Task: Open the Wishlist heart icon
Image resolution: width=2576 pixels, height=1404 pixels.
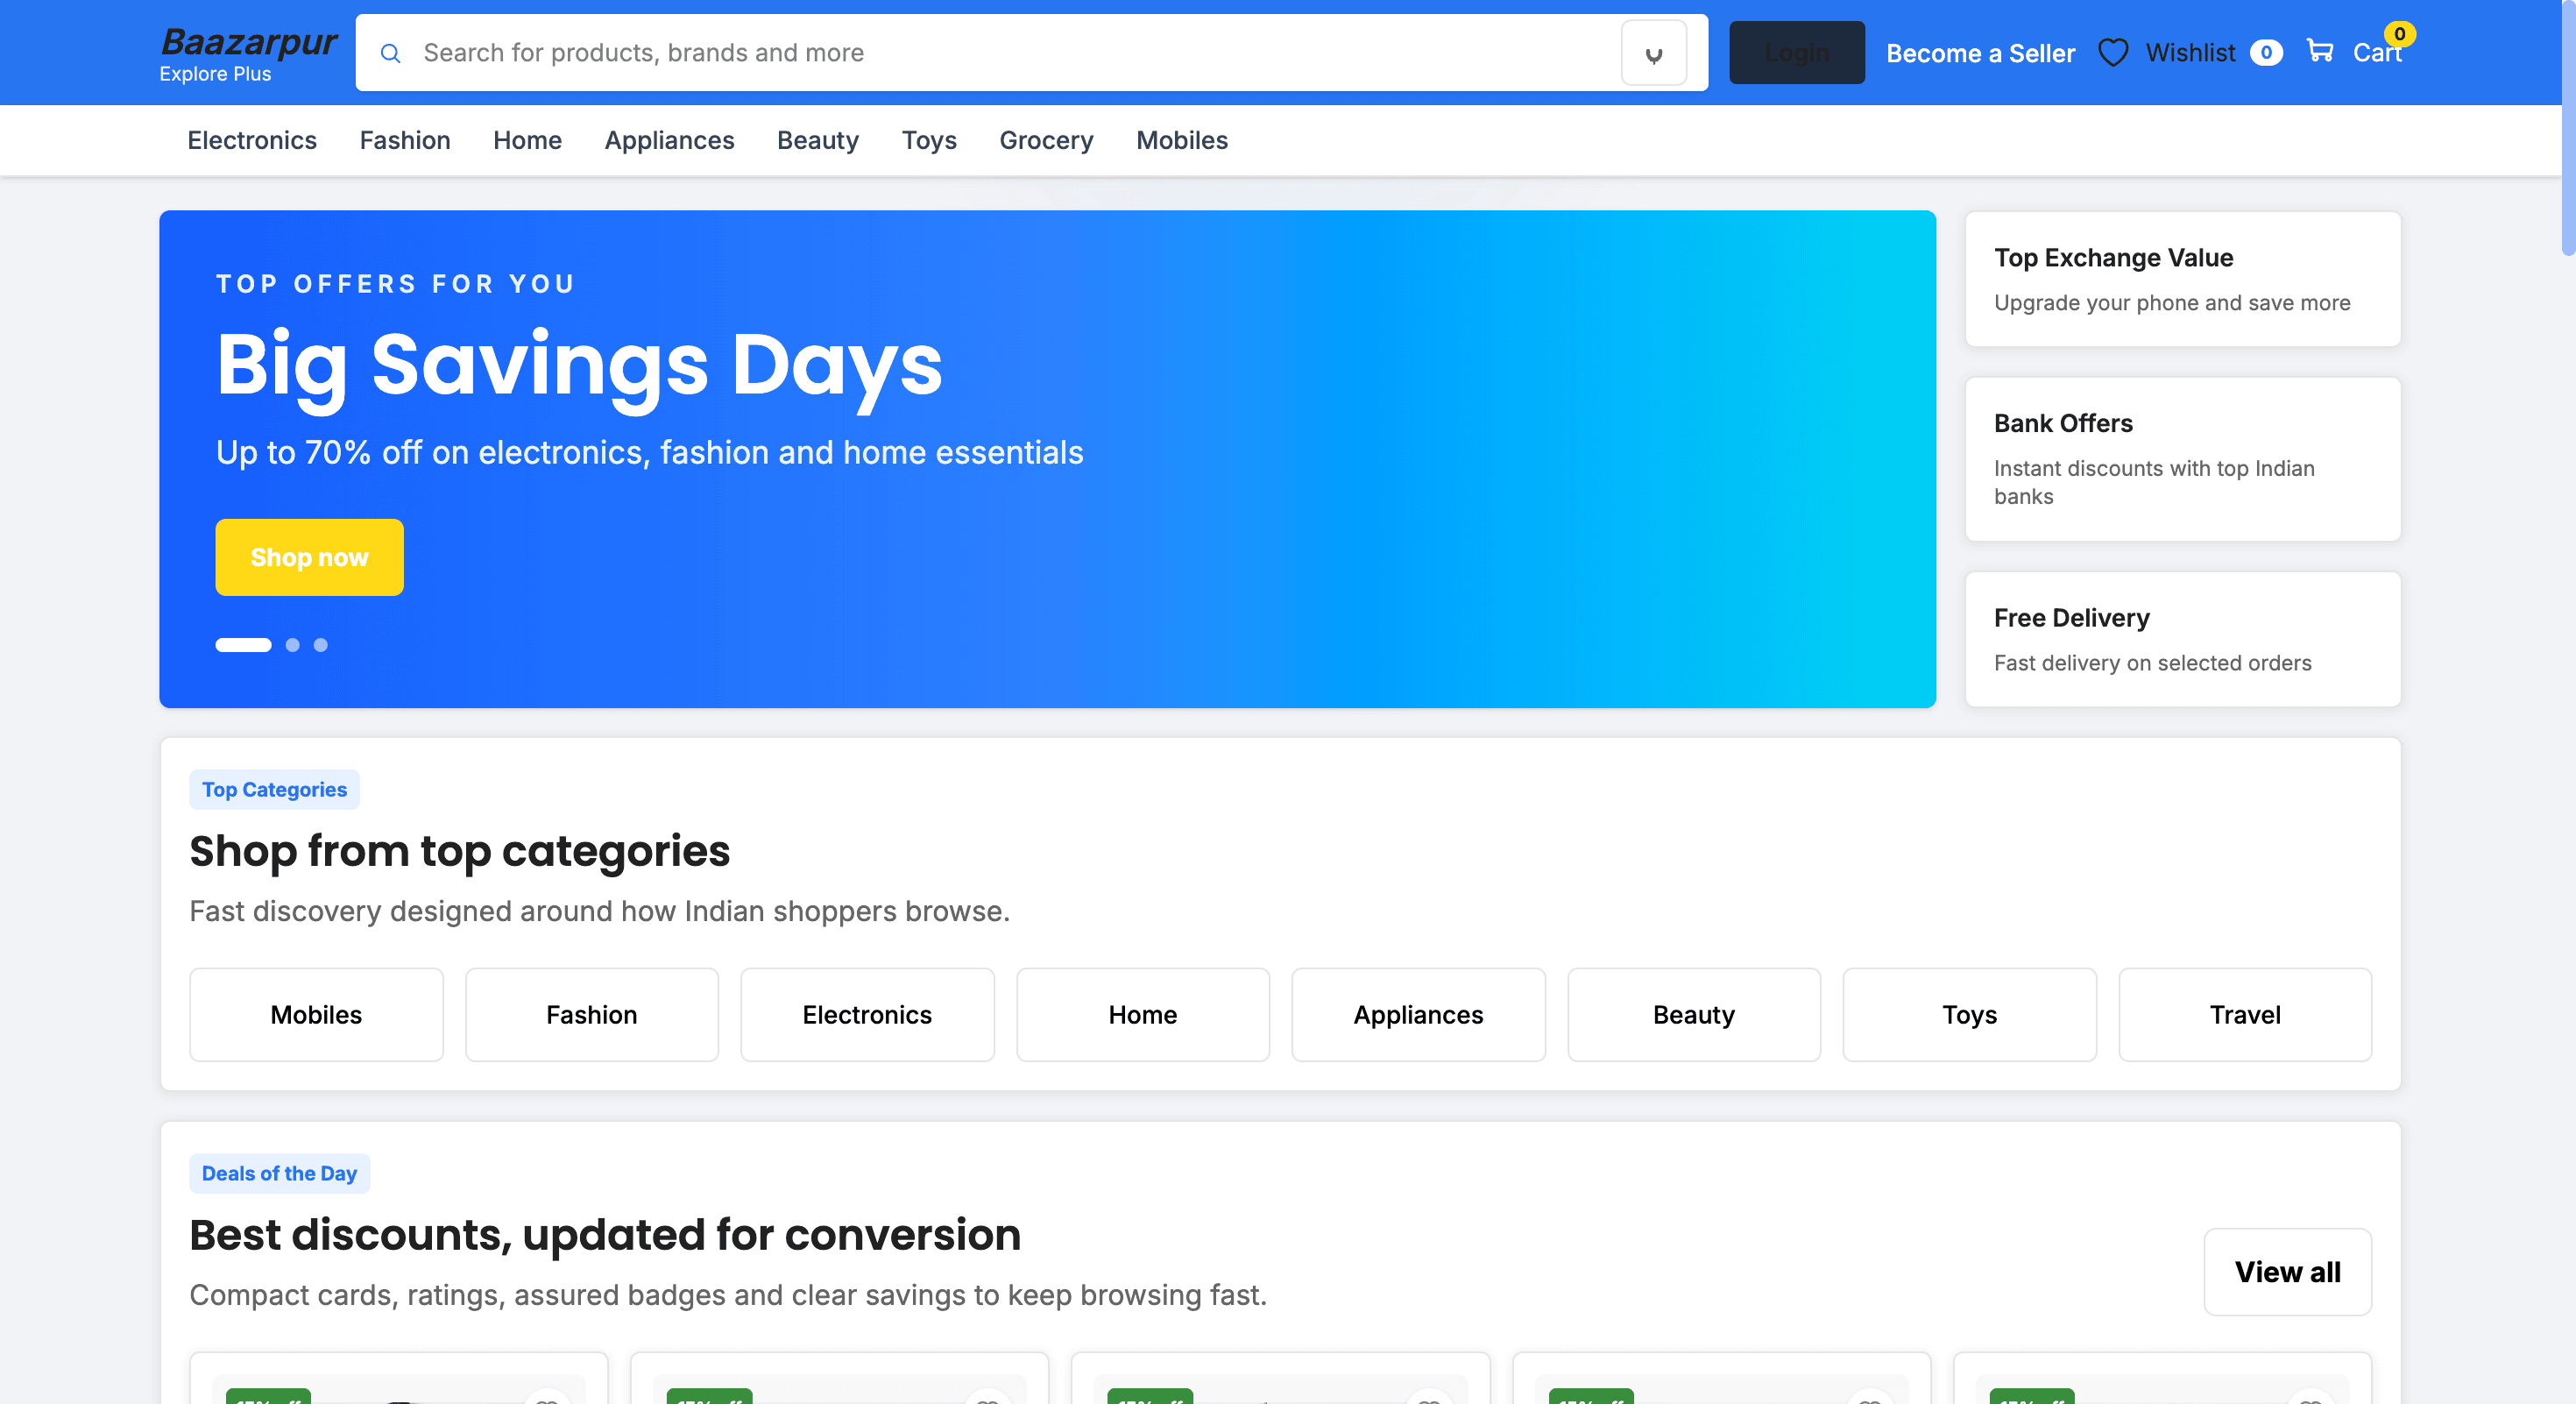Action: point(2113,53)
